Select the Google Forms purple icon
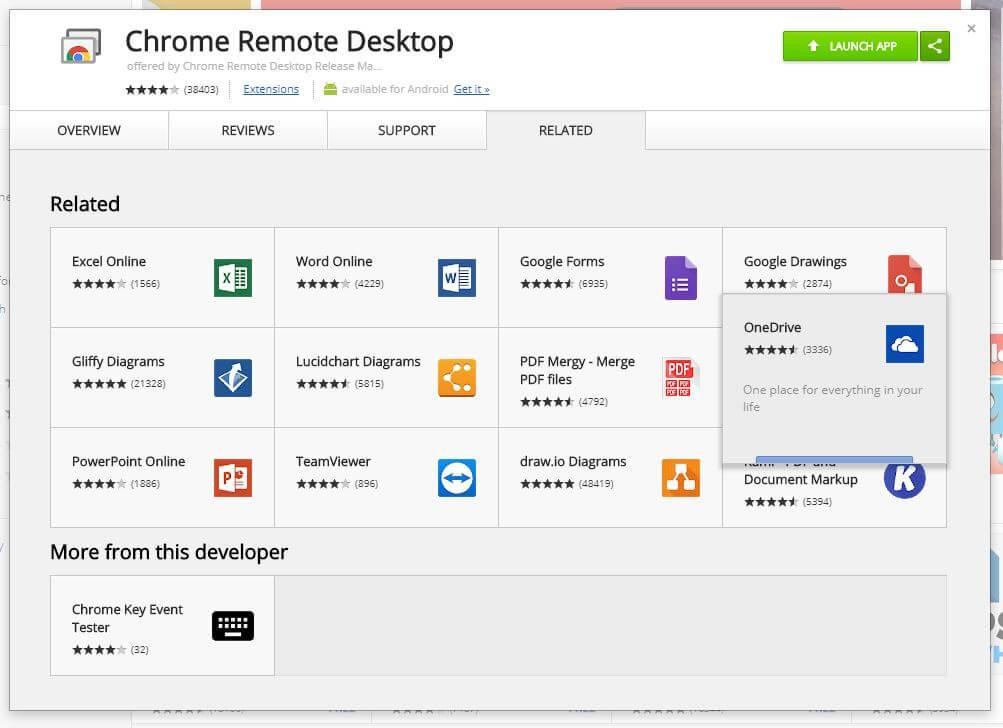Screen dimensions: 1003x728 pos(681,278)
